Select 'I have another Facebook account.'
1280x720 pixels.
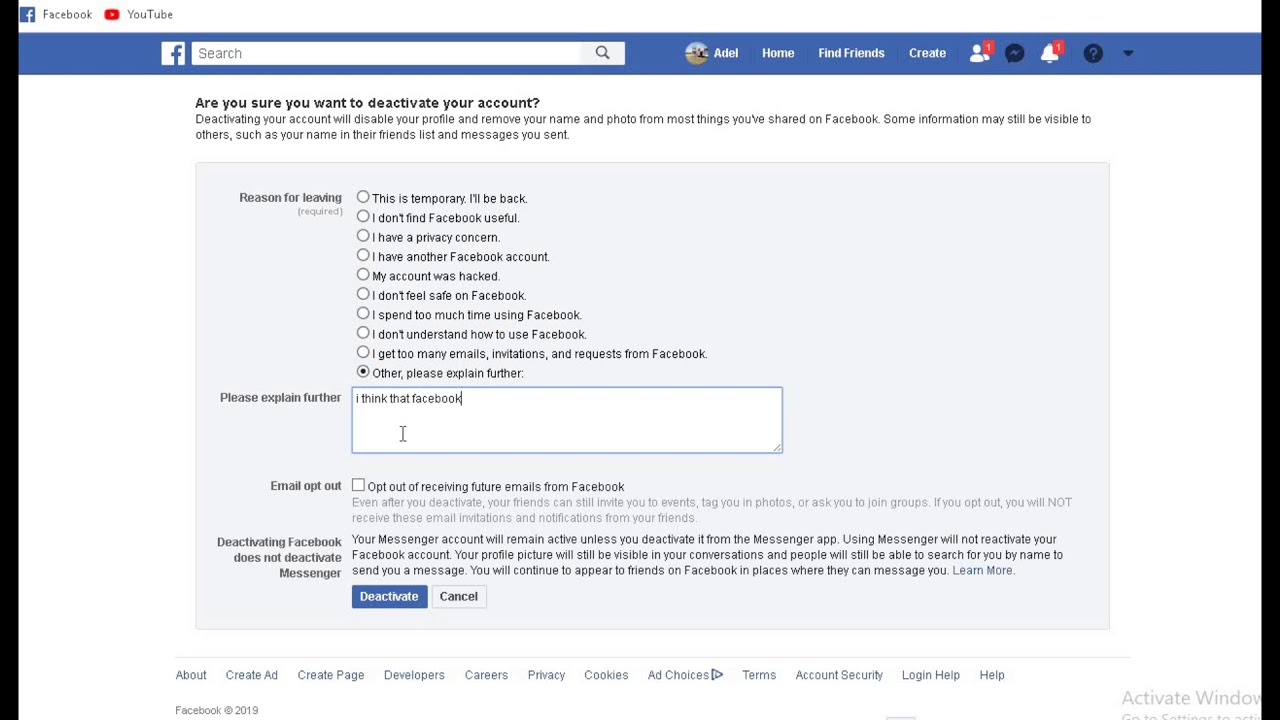(x=363, y=255)
